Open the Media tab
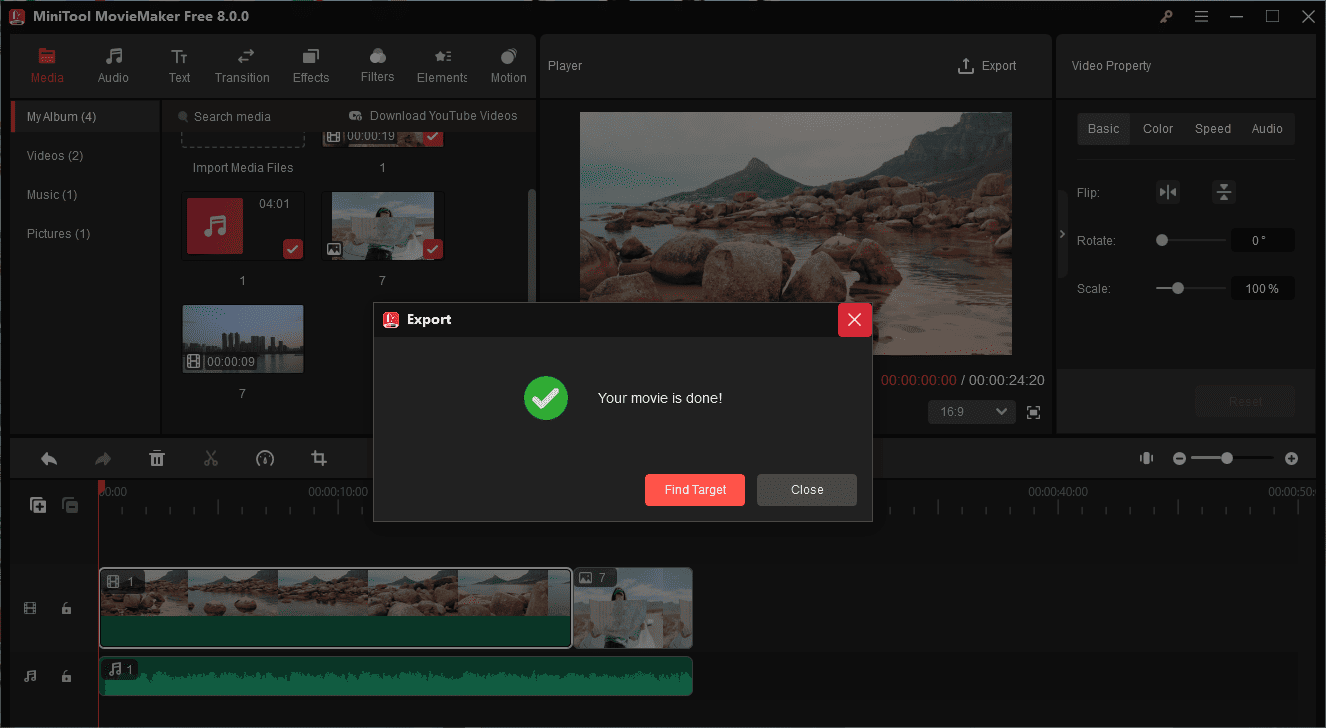Screen dimensions: 1326x728 click(47, 65)
